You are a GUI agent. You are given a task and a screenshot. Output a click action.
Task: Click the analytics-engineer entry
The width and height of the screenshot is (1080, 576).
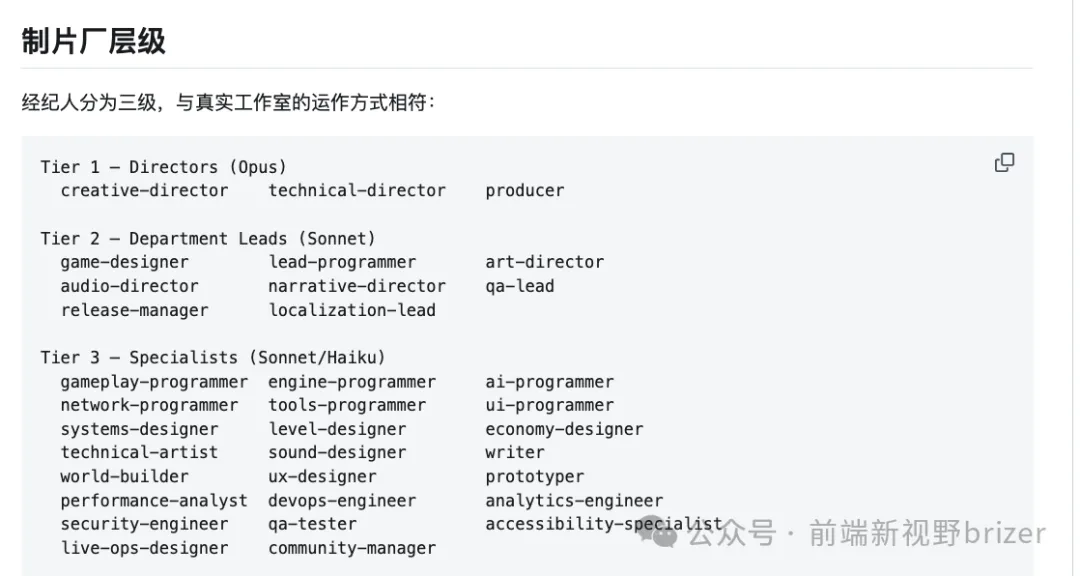click(x=574, y=501)
